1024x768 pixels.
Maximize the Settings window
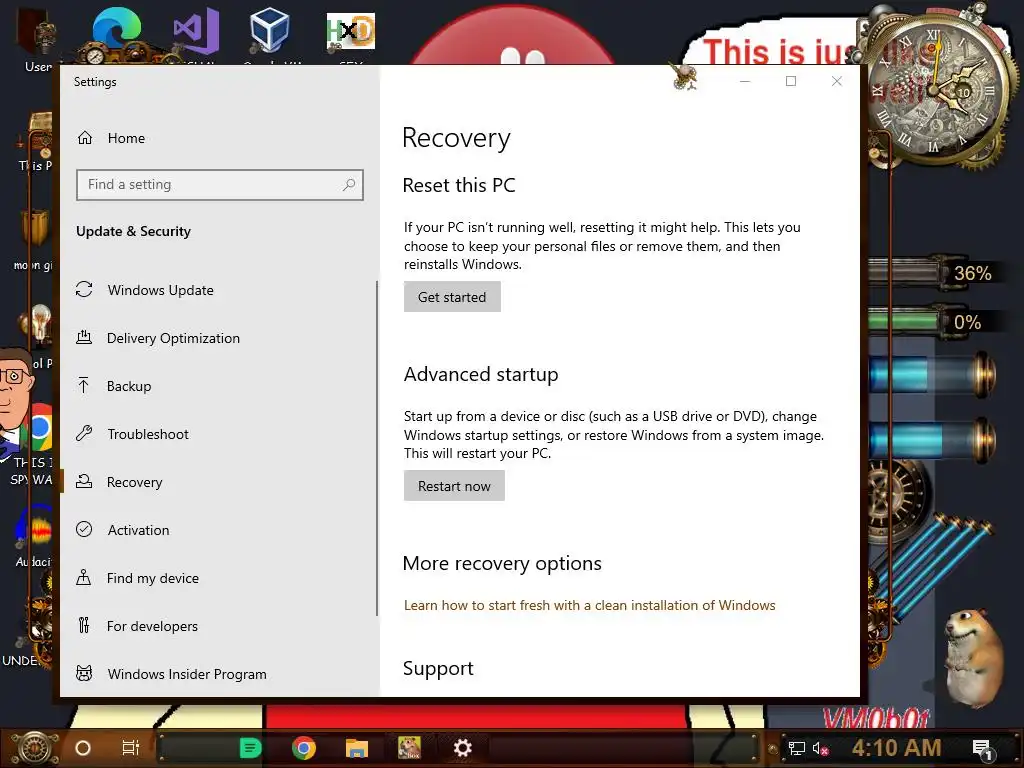791,81
